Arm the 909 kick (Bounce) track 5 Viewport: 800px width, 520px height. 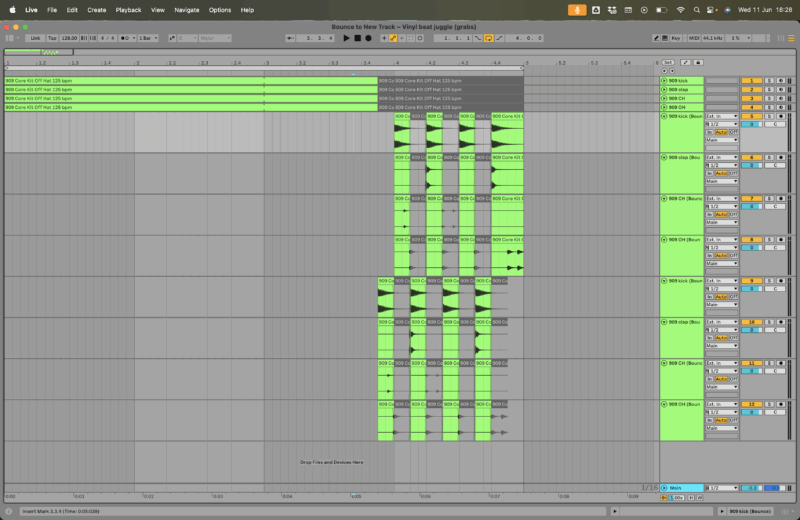click(x=780, y=116)
